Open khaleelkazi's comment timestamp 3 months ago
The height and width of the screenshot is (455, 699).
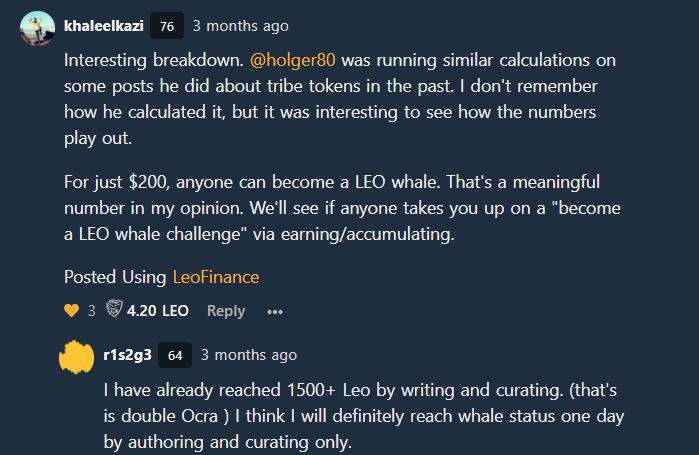(241, 26)
